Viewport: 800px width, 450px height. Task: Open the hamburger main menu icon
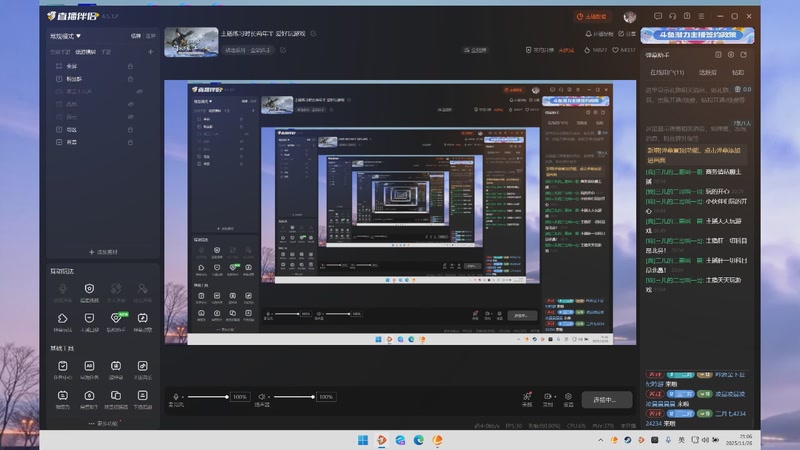pos(702,16)
